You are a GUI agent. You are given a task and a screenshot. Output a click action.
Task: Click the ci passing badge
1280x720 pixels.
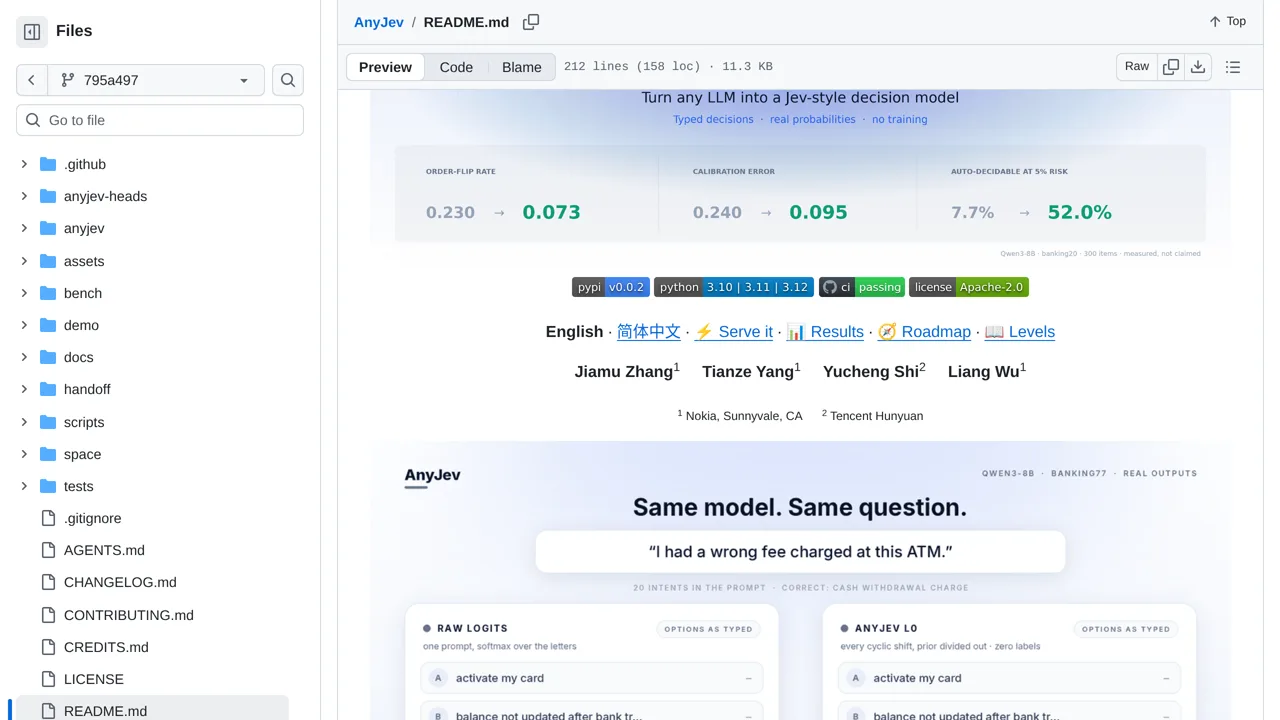point(862,287)
